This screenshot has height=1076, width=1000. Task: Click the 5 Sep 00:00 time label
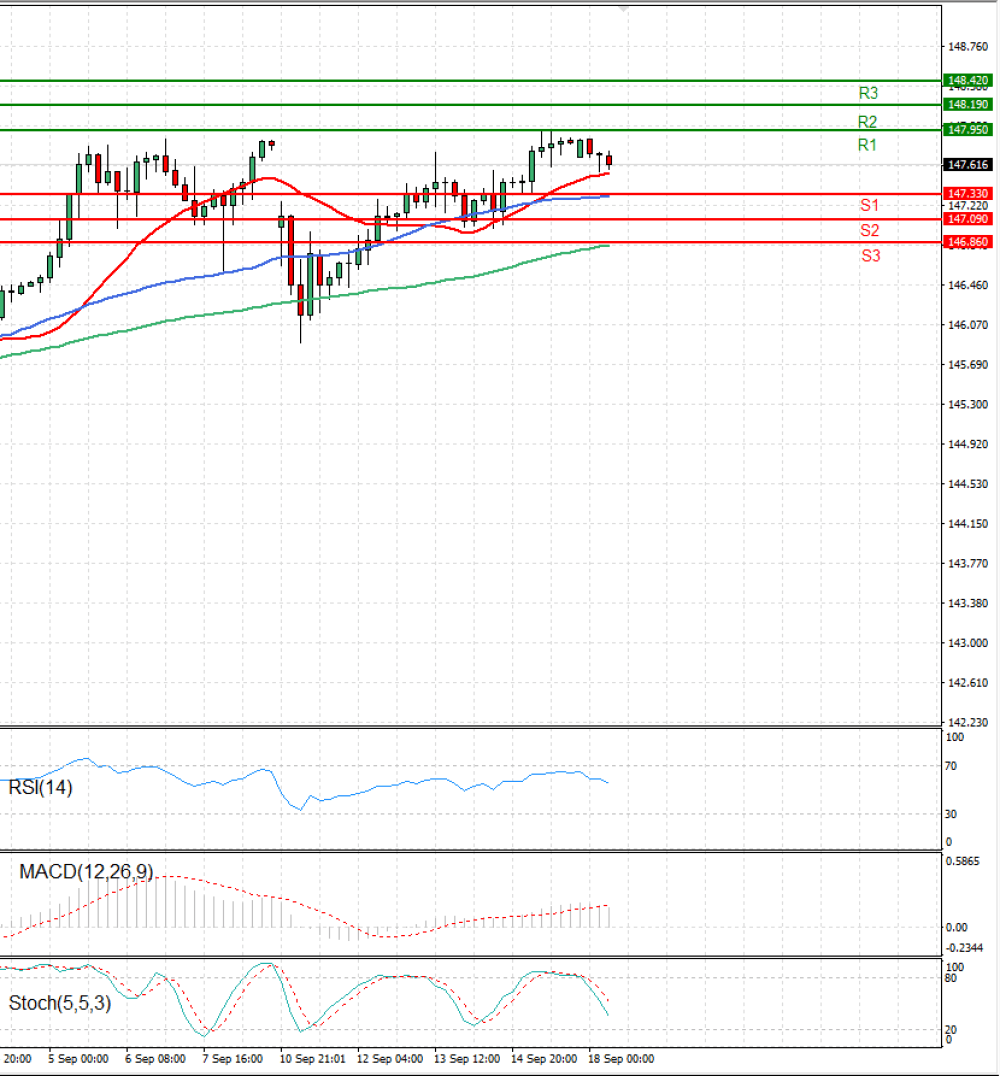(78, 1059)
